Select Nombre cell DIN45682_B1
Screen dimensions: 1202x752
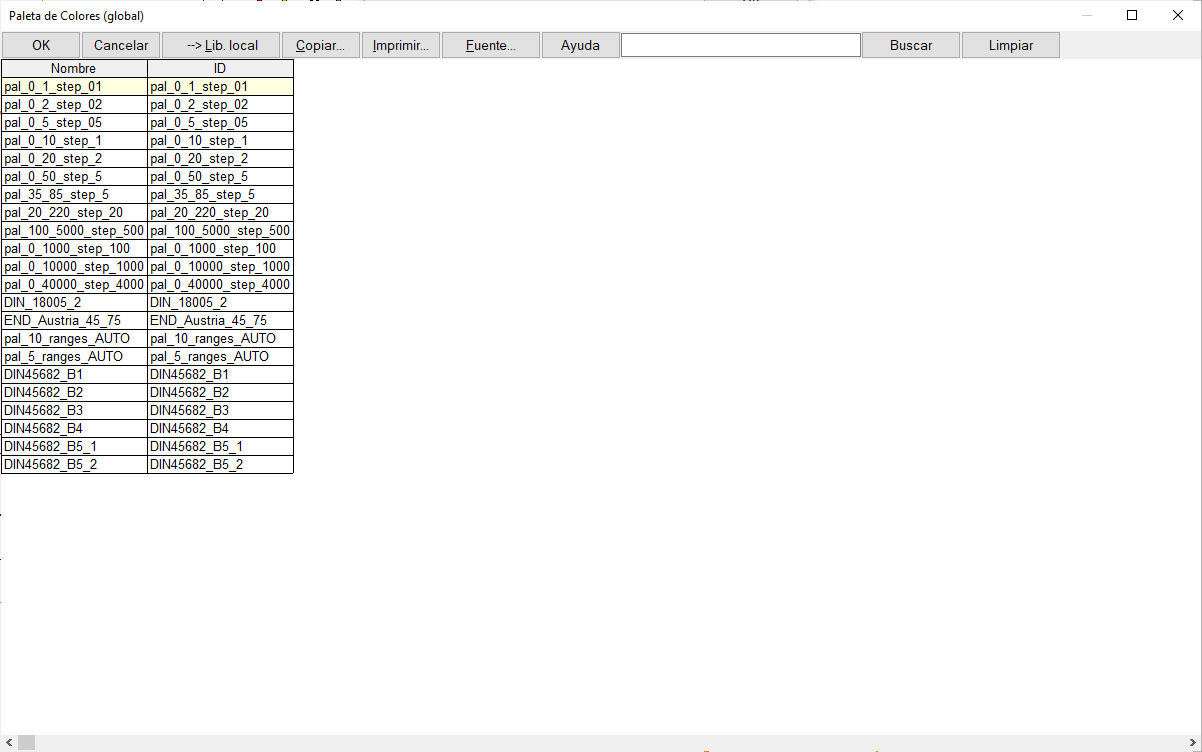[x=74, y=375]
